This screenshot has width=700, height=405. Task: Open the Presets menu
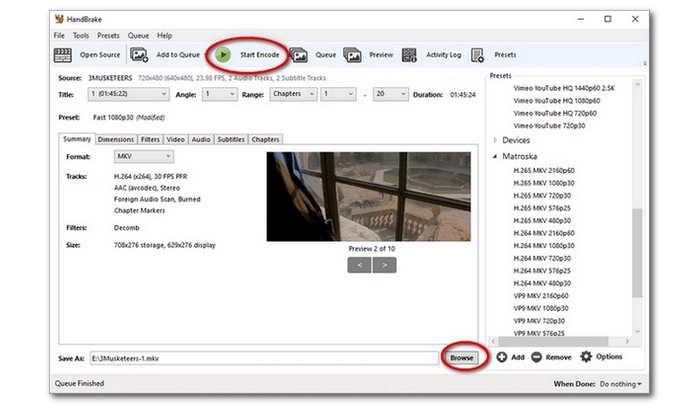[x=108, y=35]
